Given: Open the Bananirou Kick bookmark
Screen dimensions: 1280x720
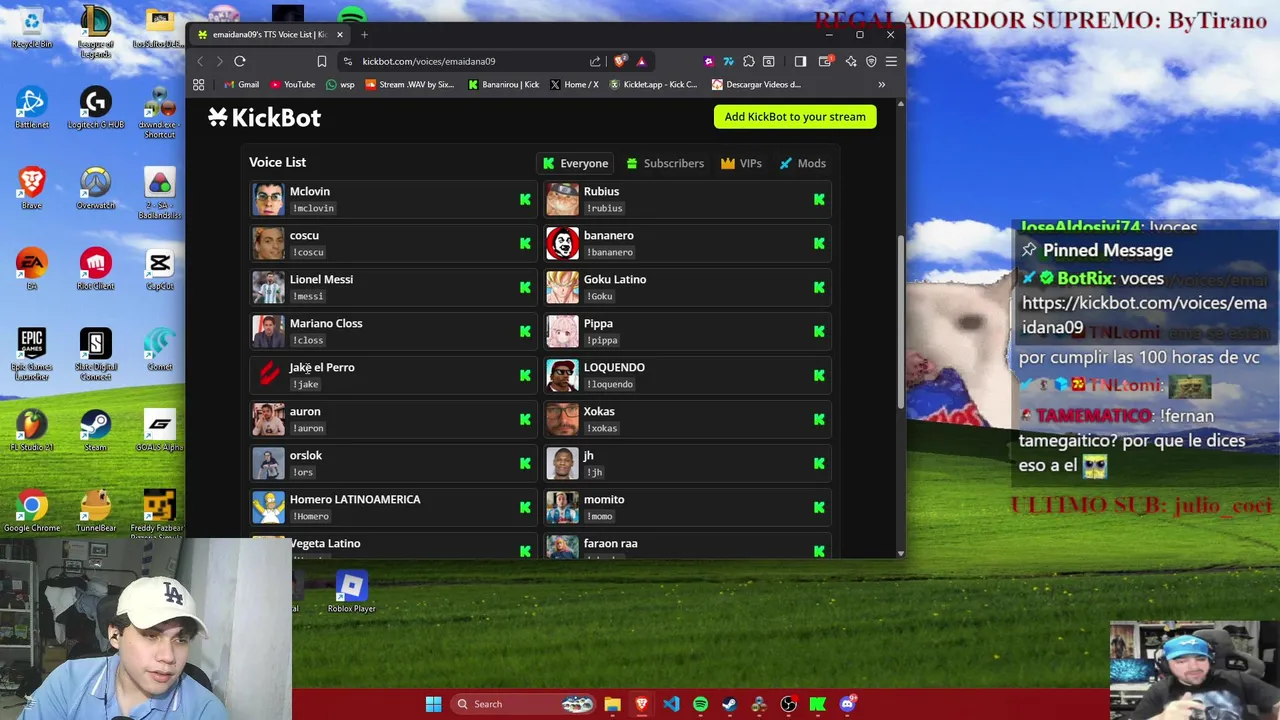Looking at the screenshot, I should coord(504,85).
